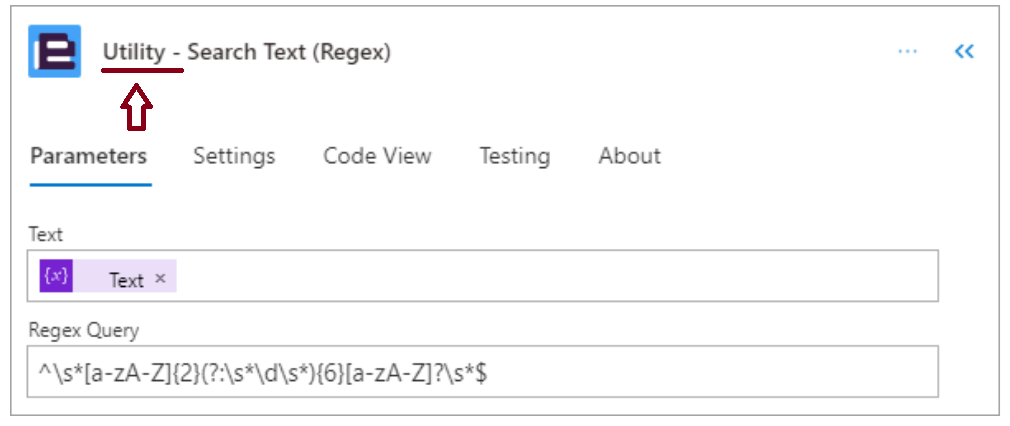Click the "Regex Query" field label
The image size is (1010, 426).
pos(84,331)
